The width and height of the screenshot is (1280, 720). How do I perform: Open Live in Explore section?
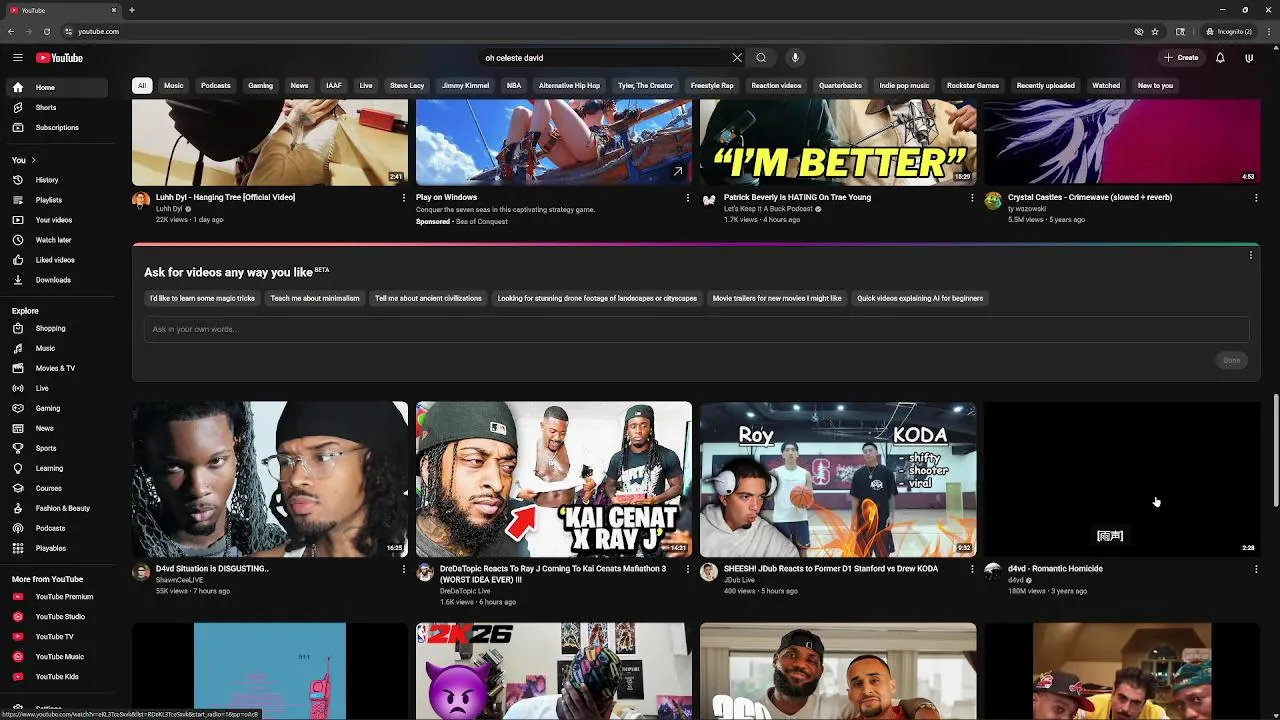[56, 388]
